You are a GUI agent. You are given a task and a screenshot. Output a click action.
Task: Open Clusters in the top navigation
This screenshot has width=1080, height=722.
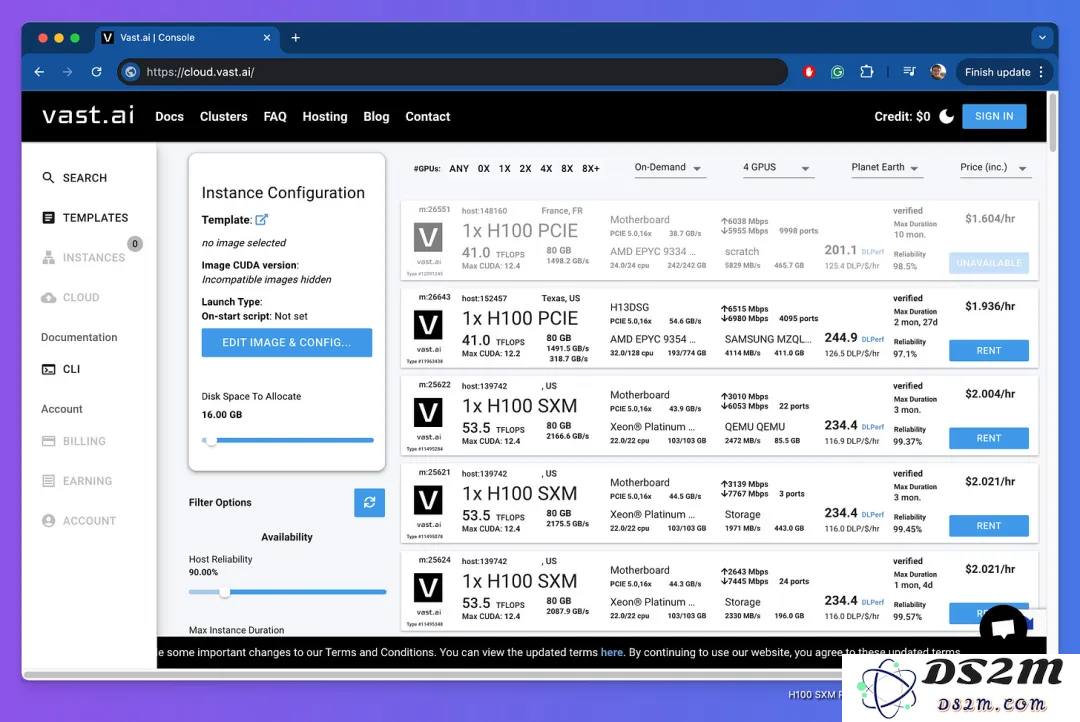point(223,116)
